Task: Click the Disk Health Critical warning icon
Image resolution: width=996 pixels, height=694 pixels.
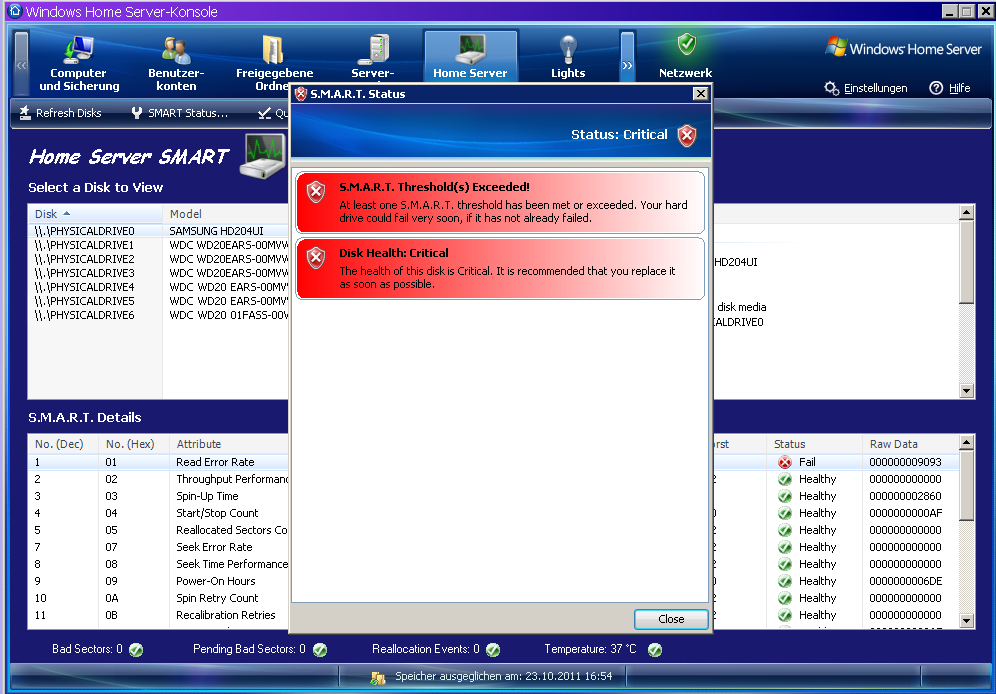Action: pyautogui.click(x=316, y=257)
